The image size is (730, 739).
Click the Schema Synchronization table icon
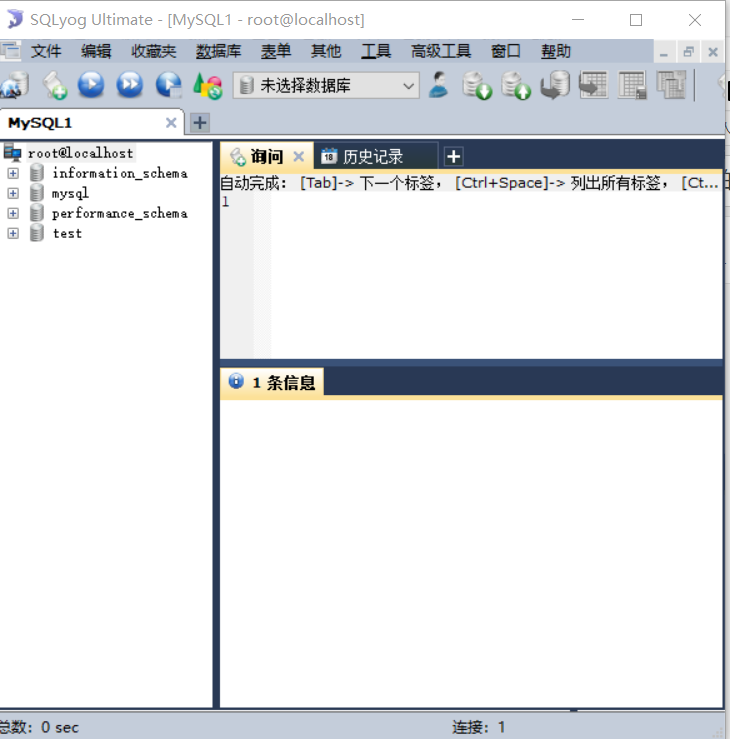click(593, 85)
